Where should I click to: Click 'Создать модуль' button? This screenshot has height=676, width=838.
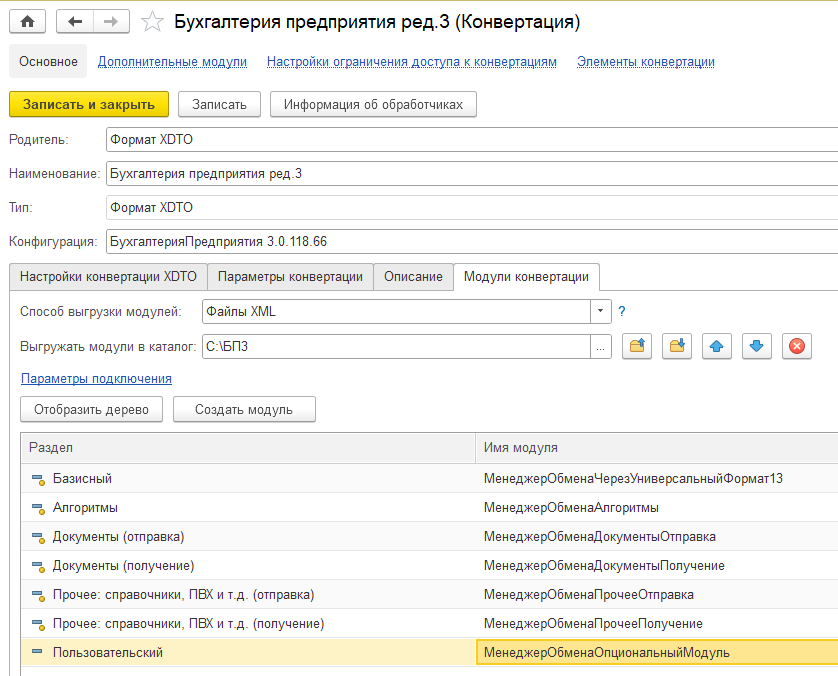click(244, 409)
